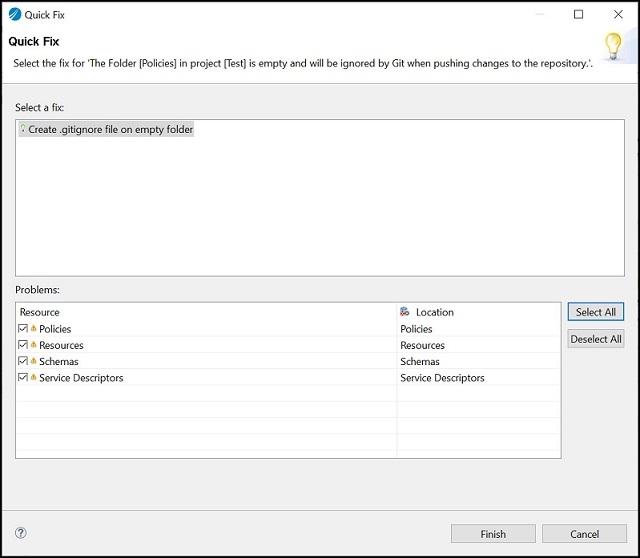The width and height of the screenshot is (640, 558).
Task: Click the app icon in title bar
Action: 14,15
